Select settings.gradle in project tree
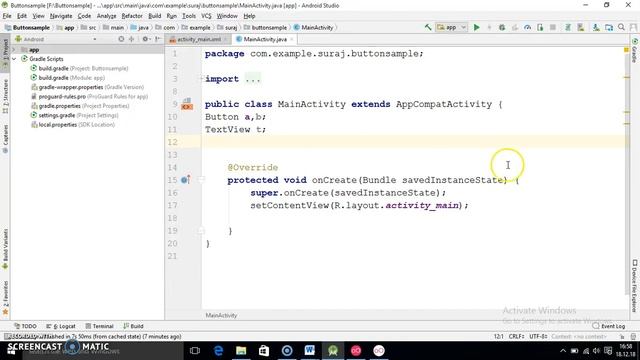The width and height of the screenshot is (640, 360). (74, 115)
